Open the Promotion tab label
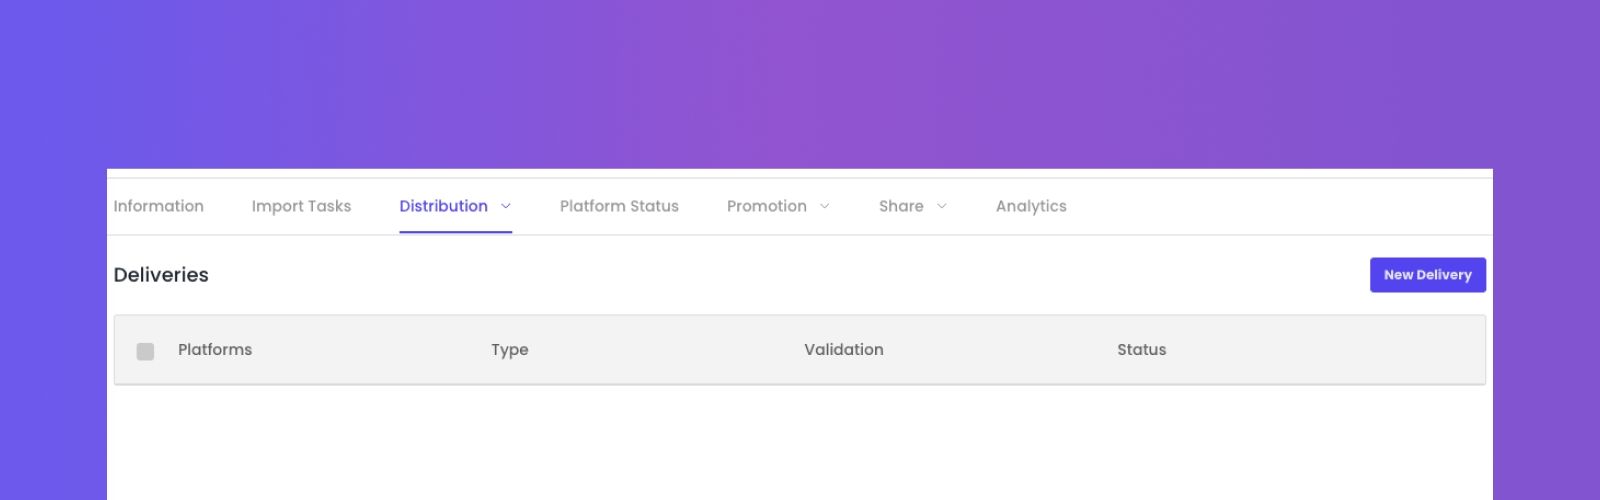This screenshot has width=1600, height=500. click(766, 206)
